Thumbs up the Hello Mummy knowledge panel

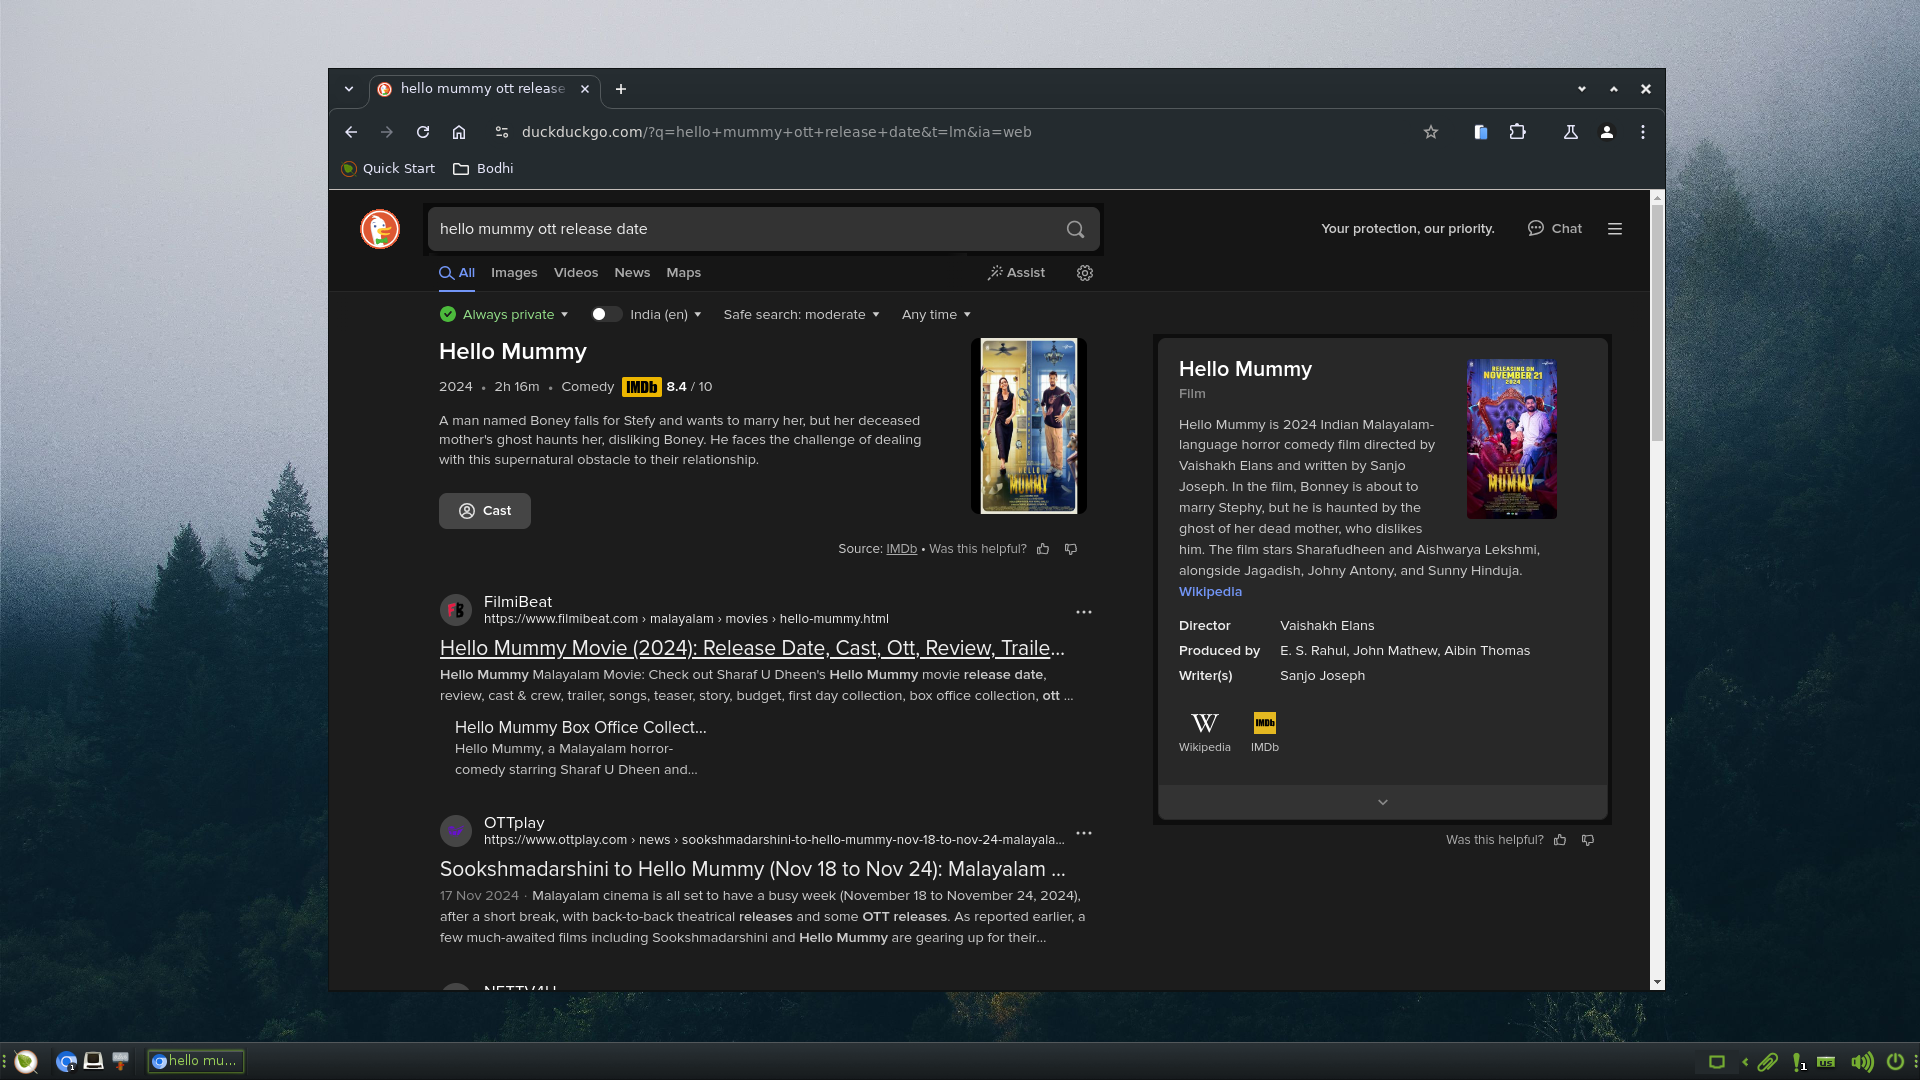[1560, 840]
